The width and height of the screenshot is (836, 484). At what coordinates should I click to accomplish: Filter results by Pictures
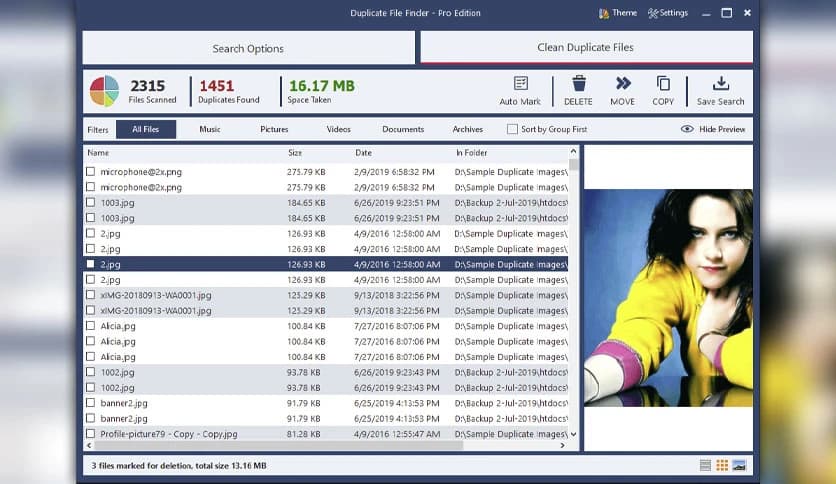[x=274, y=129]
